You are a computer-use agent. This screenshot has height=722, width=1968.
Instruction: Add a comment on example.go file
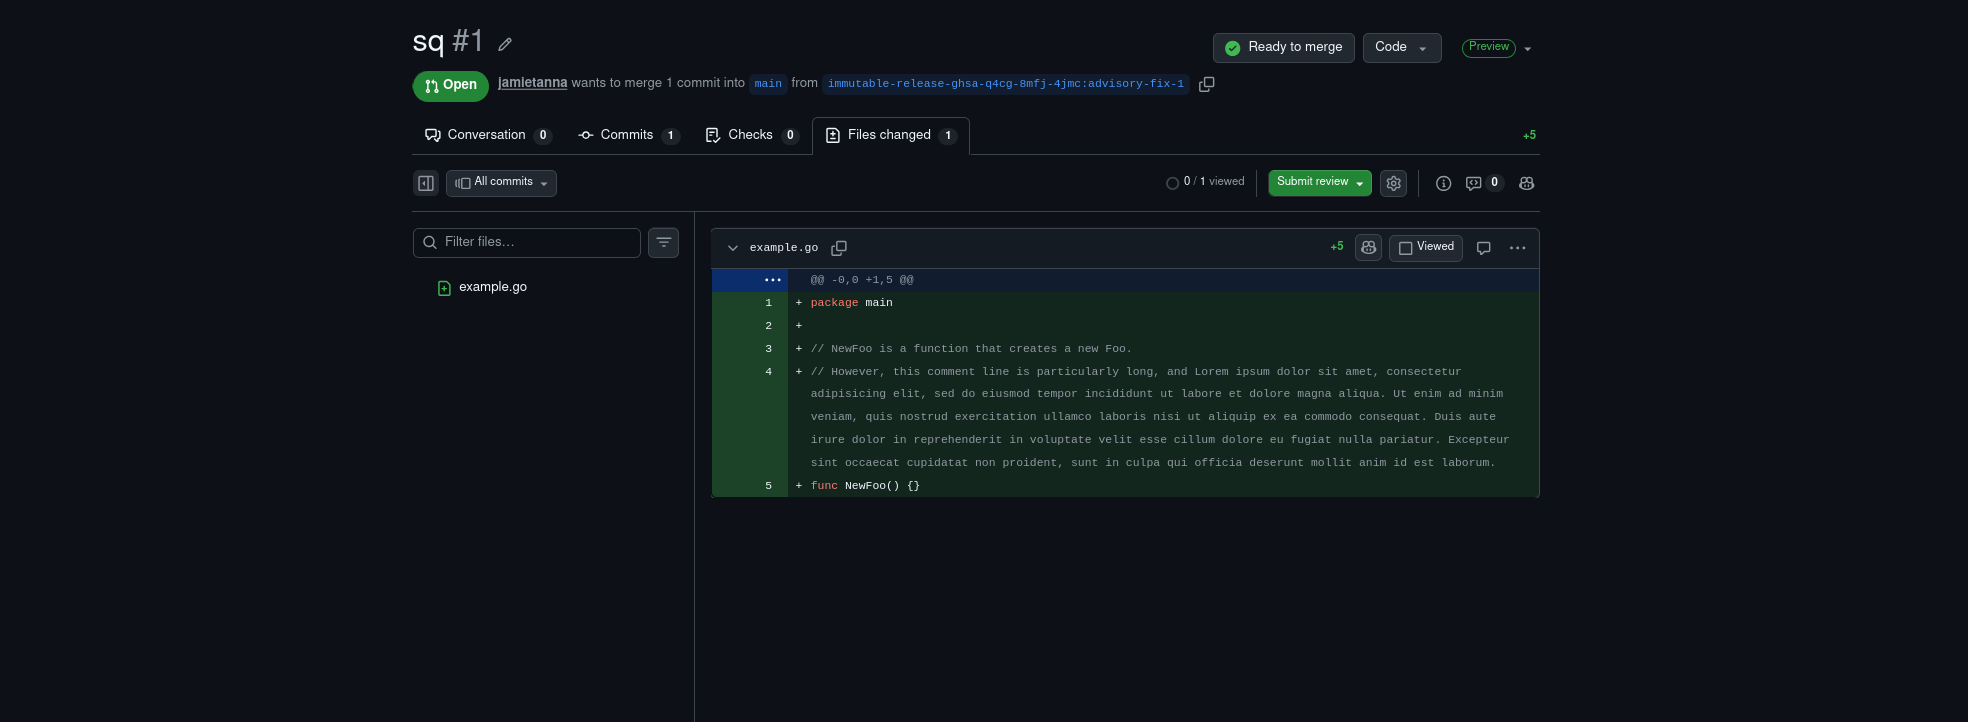point(1484,248)
